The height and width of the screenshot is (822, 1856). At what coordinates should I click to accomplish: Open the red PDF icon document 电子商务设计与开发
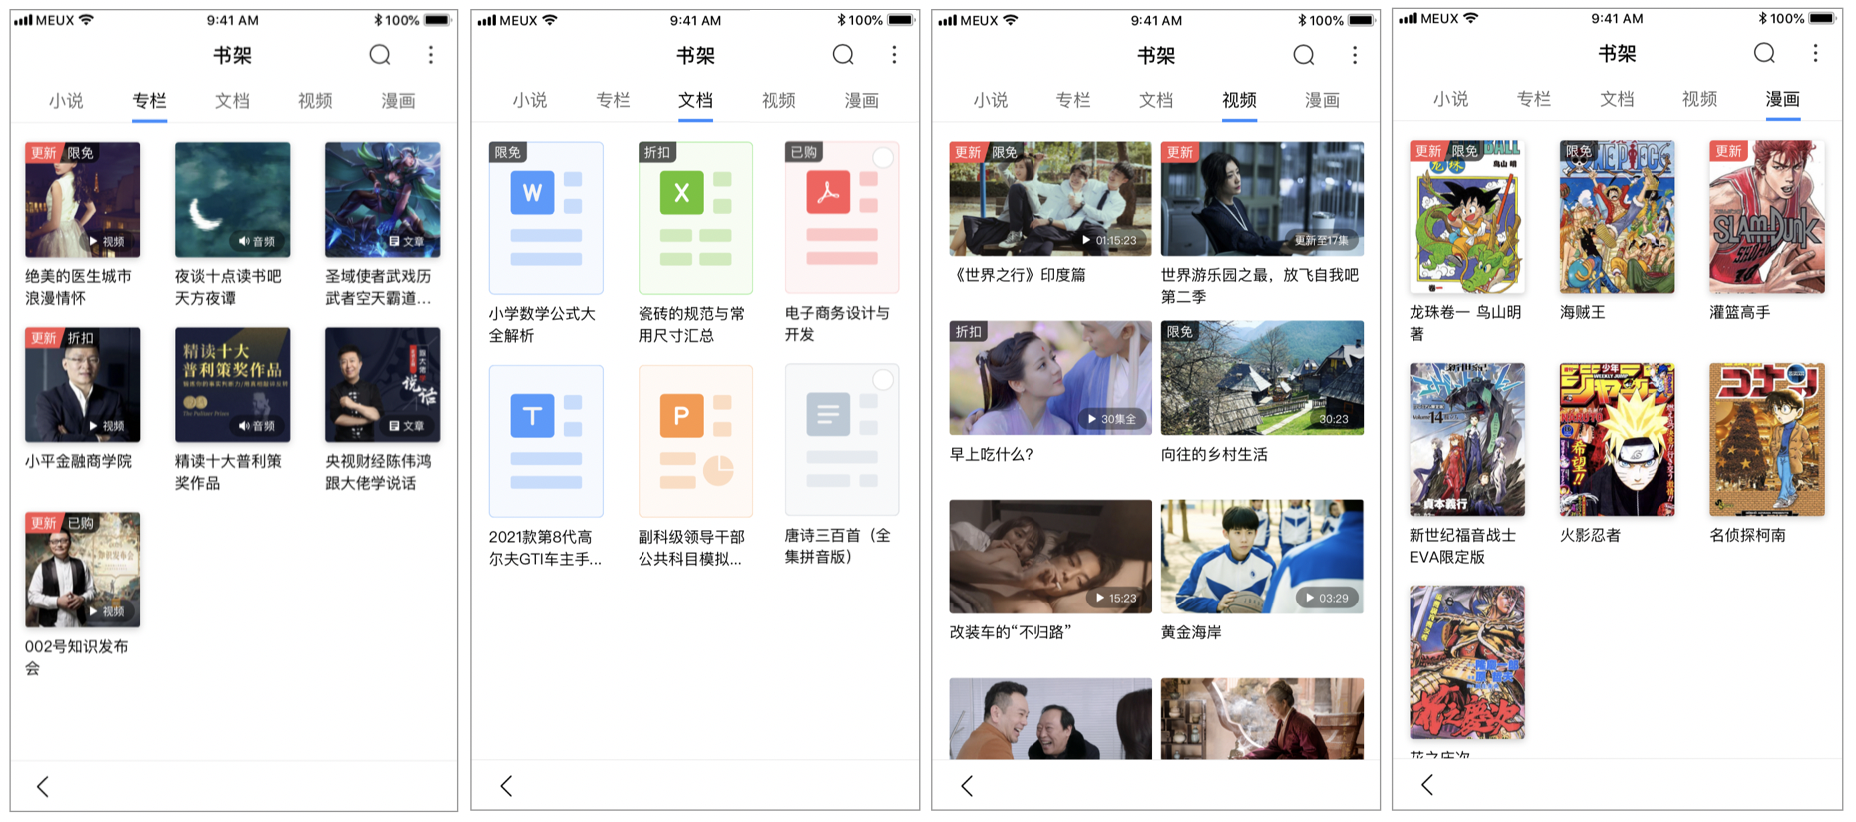(841, 217)
